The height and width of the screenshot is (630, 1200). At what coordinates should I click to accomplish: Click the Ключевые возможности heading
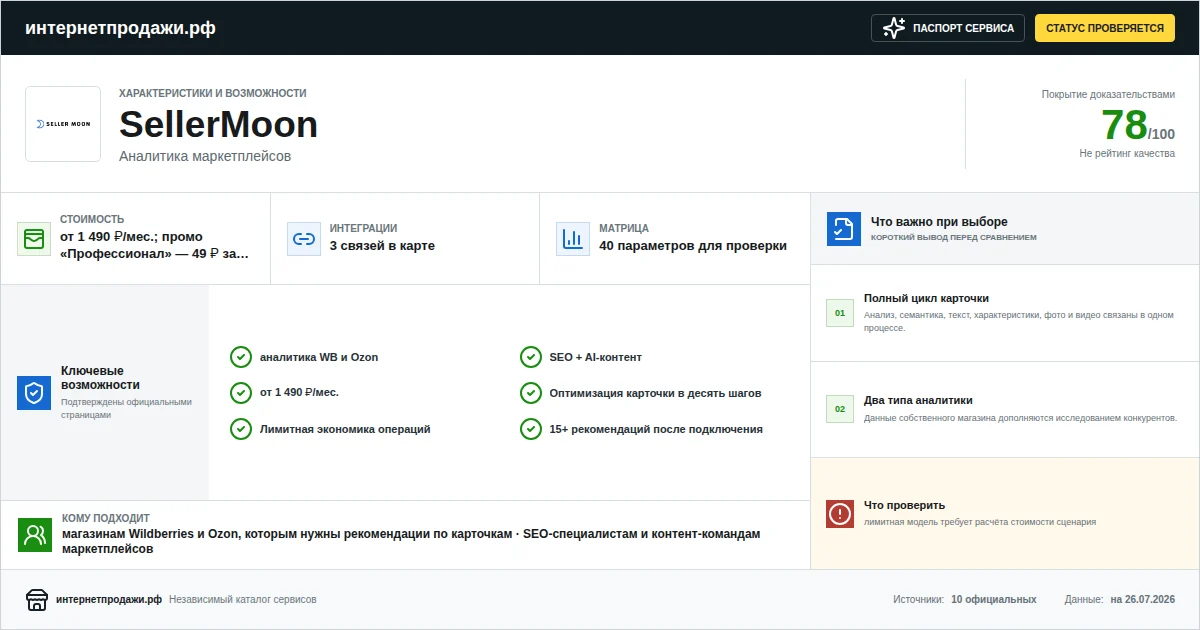click(100, 378)
